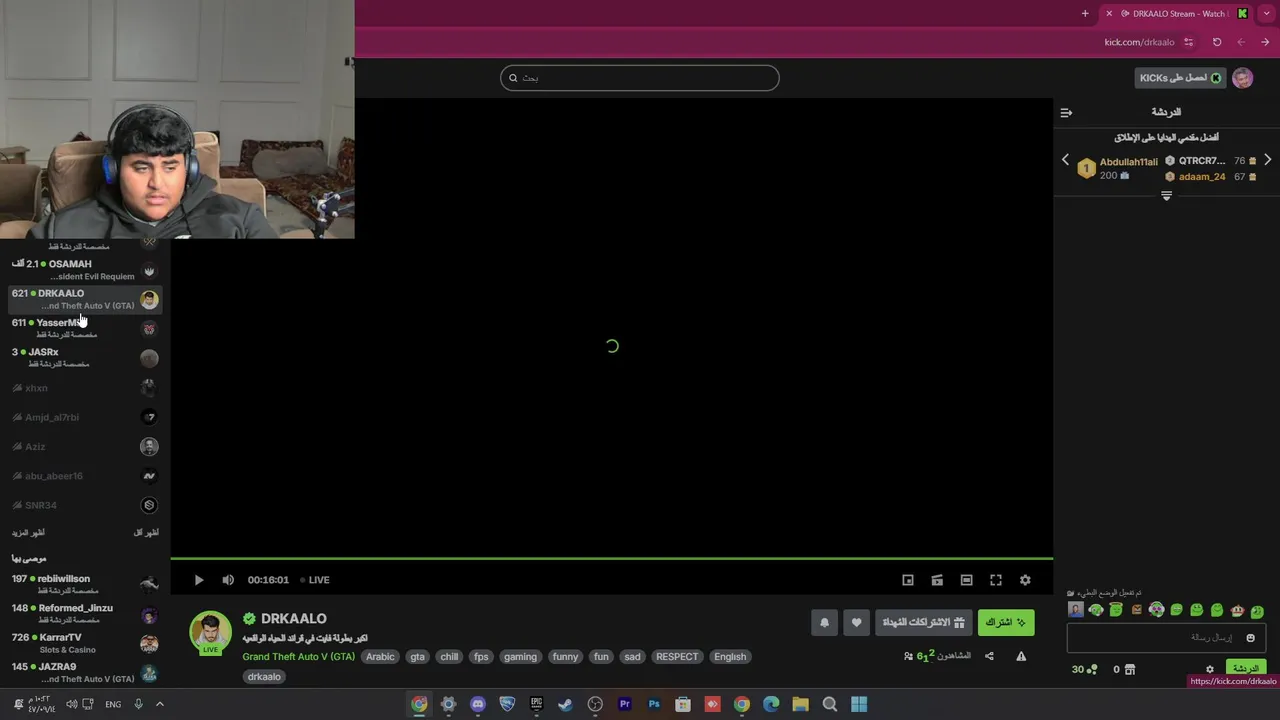The height and width of the screenshot is (720, 1280).
Task: Select the RESPECT tag
Action: click(x=677, y=657)
